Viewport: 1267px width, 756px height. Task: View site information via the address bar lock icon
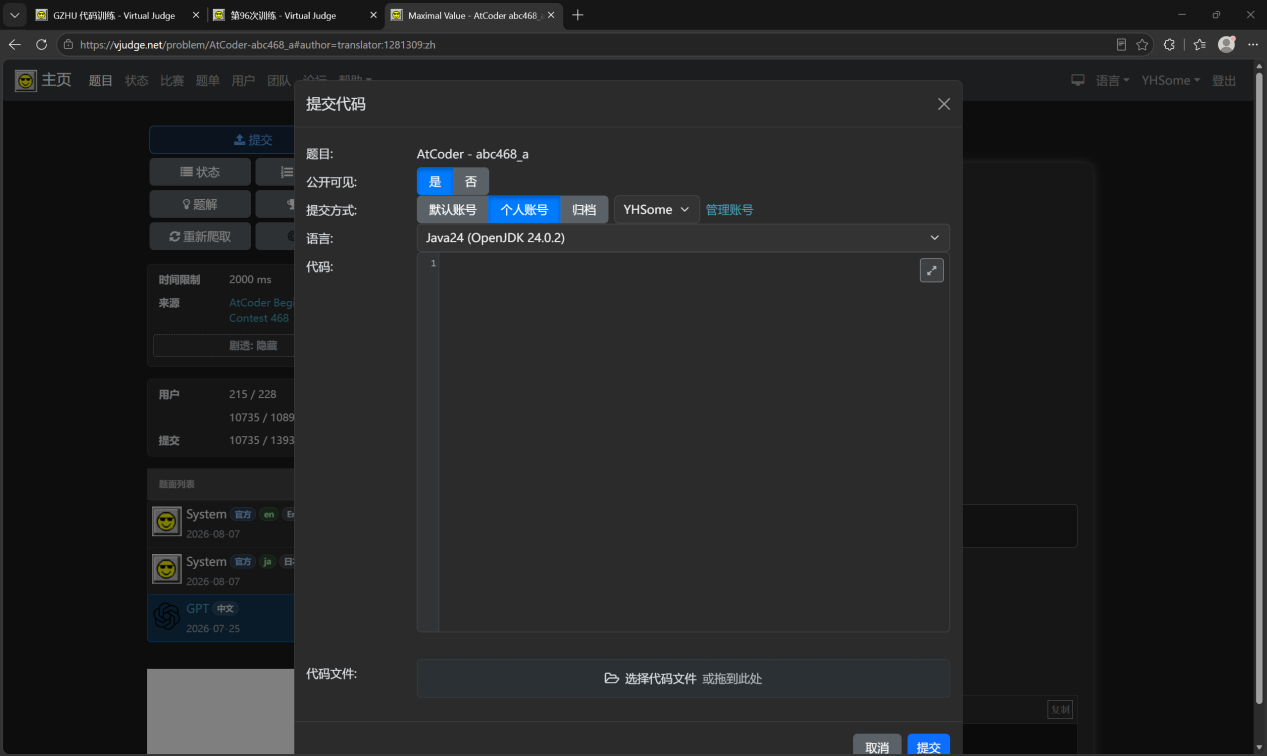click(x=68, y=44)
